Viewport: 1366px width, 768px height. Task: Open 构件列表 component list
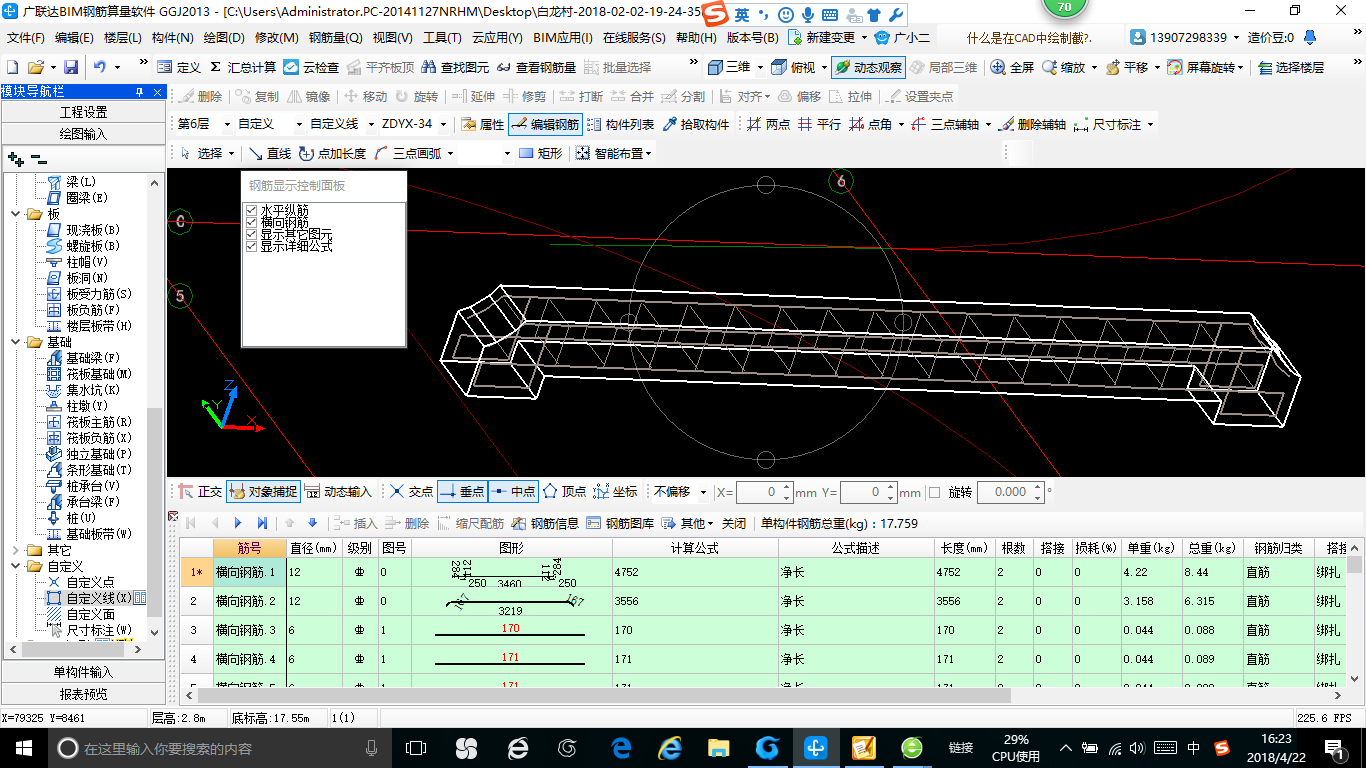pyautogui.click(x=620, y=125)
